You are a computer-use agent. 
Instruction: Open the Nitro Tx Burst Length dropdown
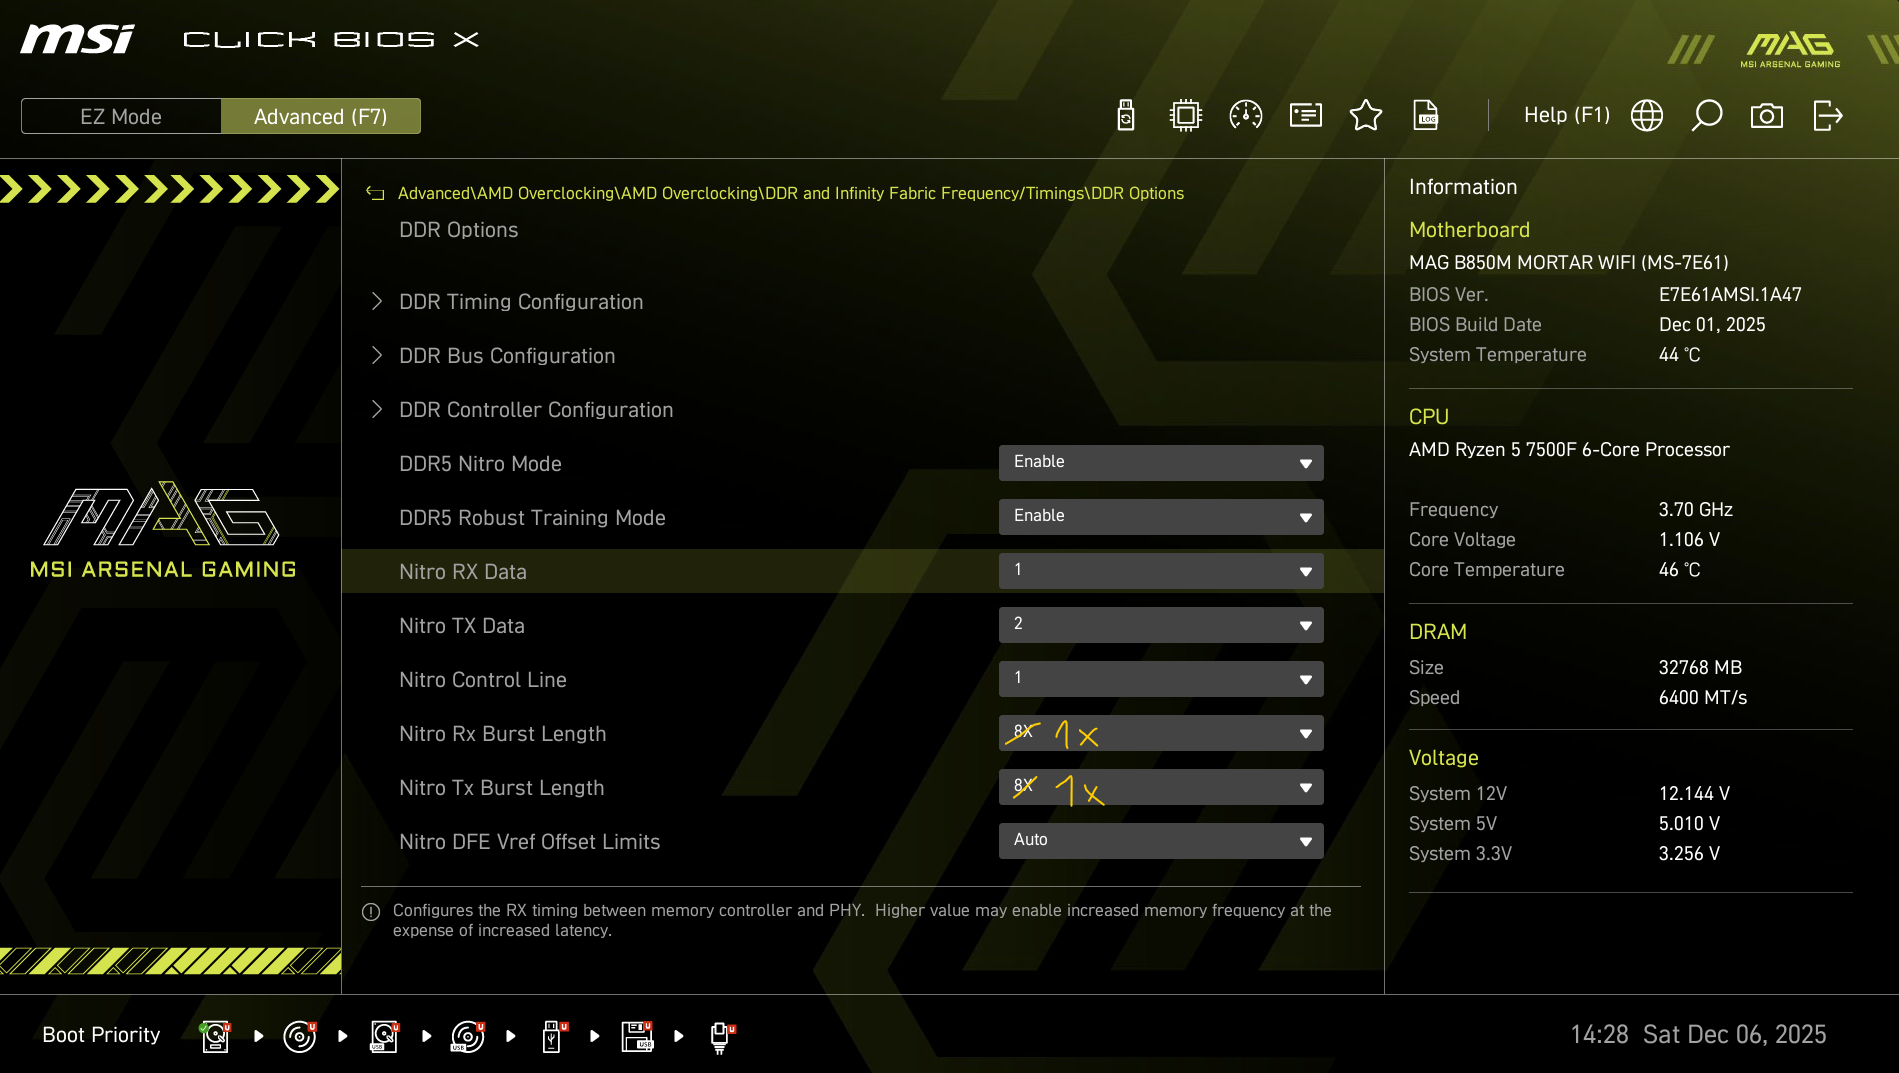coord(1161,787)
